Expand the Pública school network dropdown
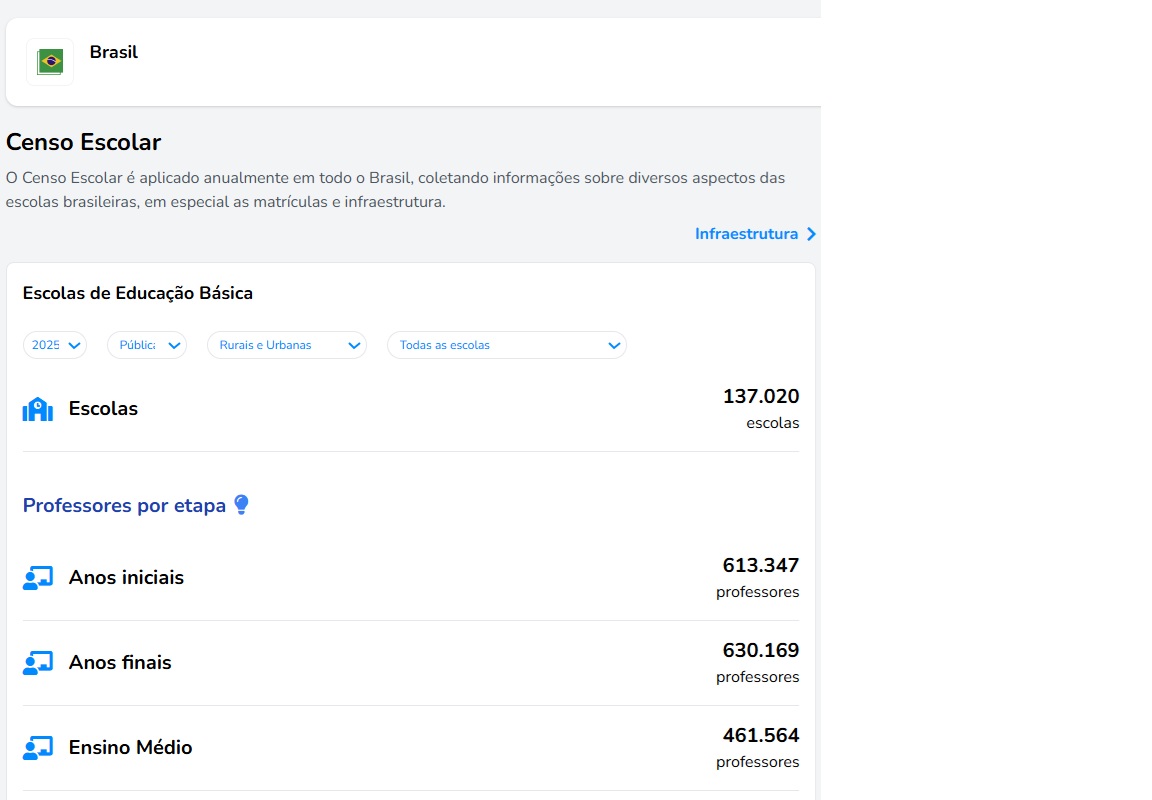 pos(147,345)
